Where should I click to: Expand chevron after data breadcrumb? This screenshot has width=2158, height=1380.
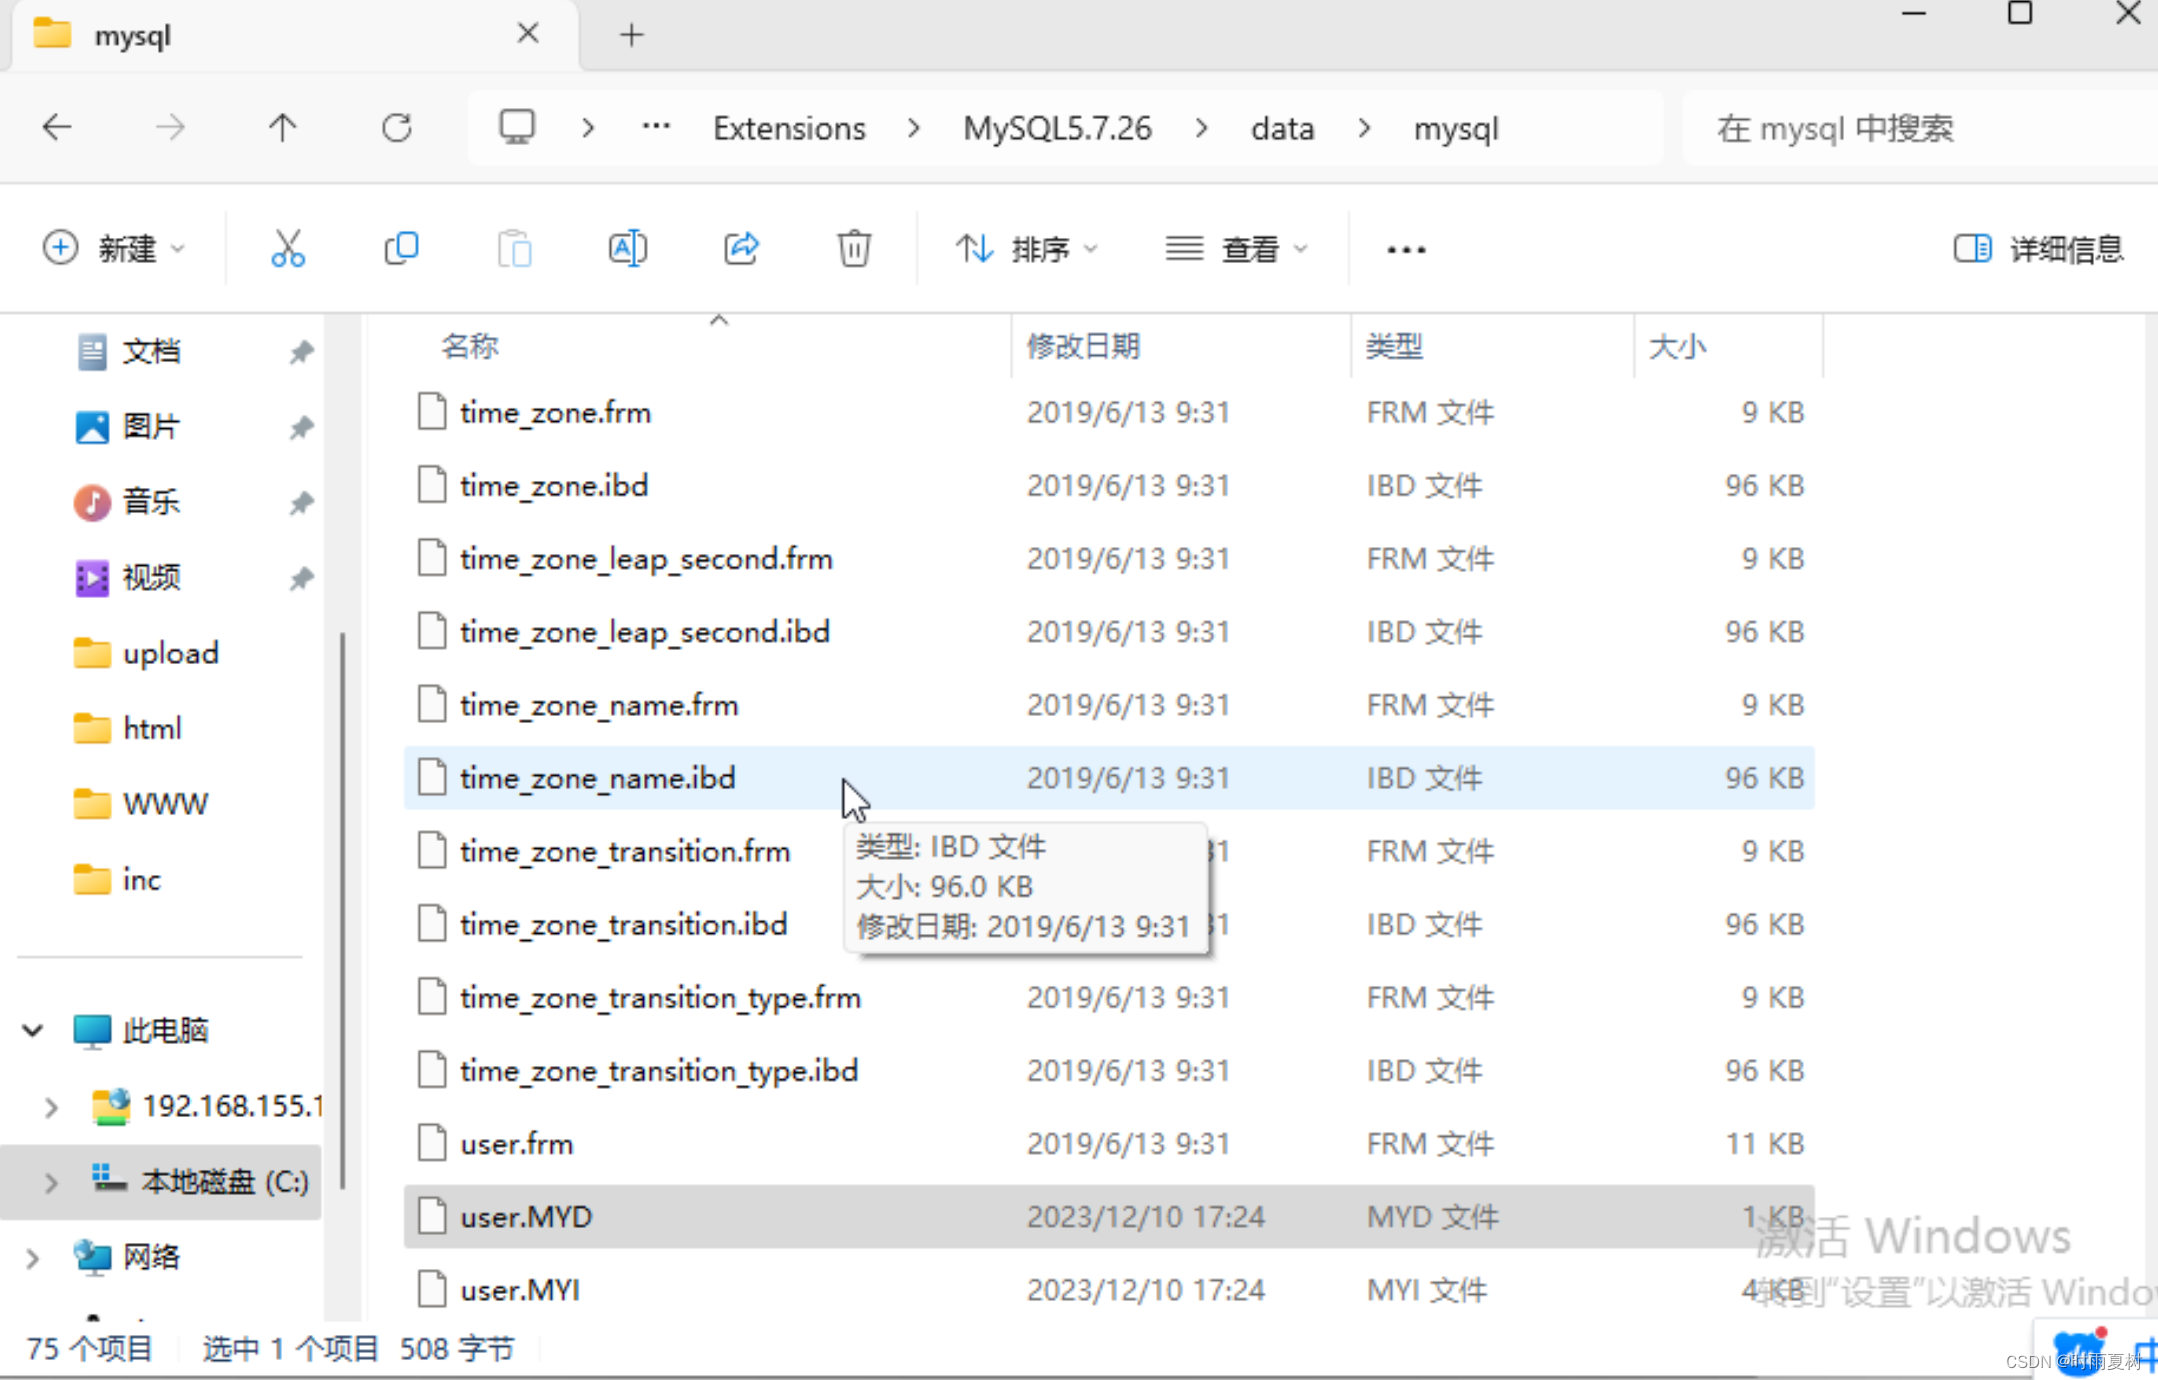(x=1364, y=128)
